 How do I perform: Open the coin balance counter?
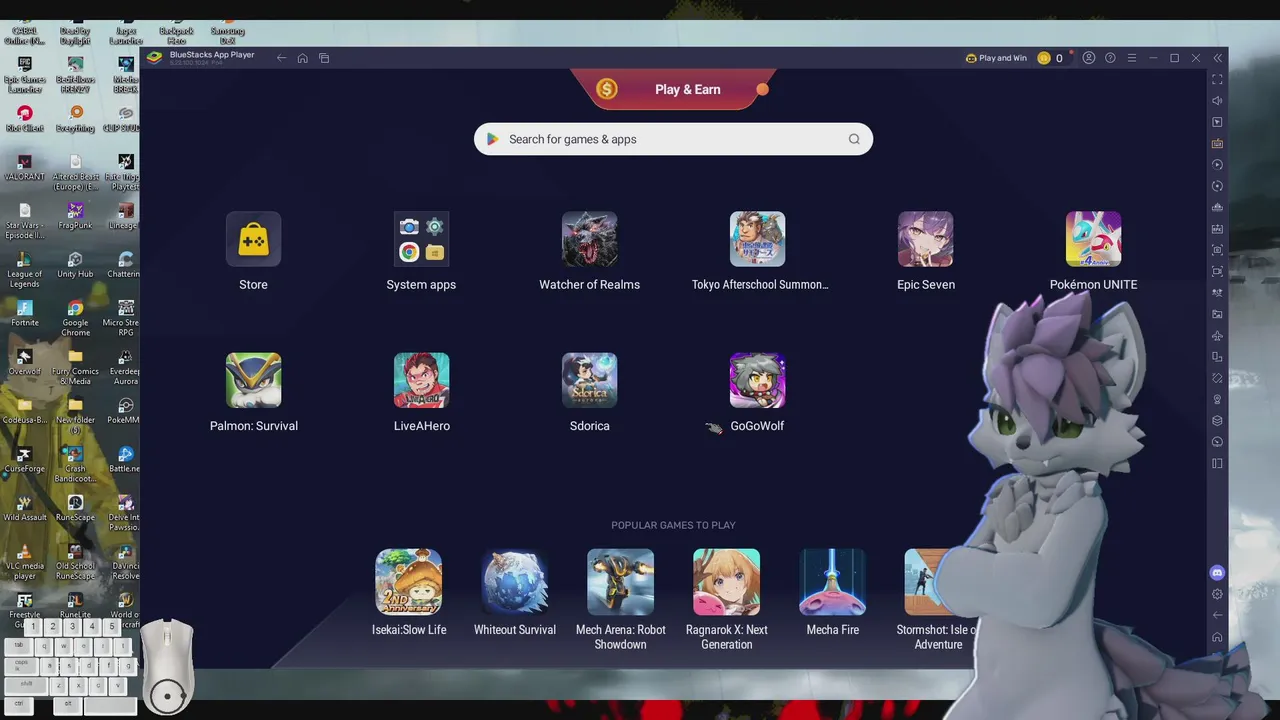pyautogui.click(x=1050, y=58)
